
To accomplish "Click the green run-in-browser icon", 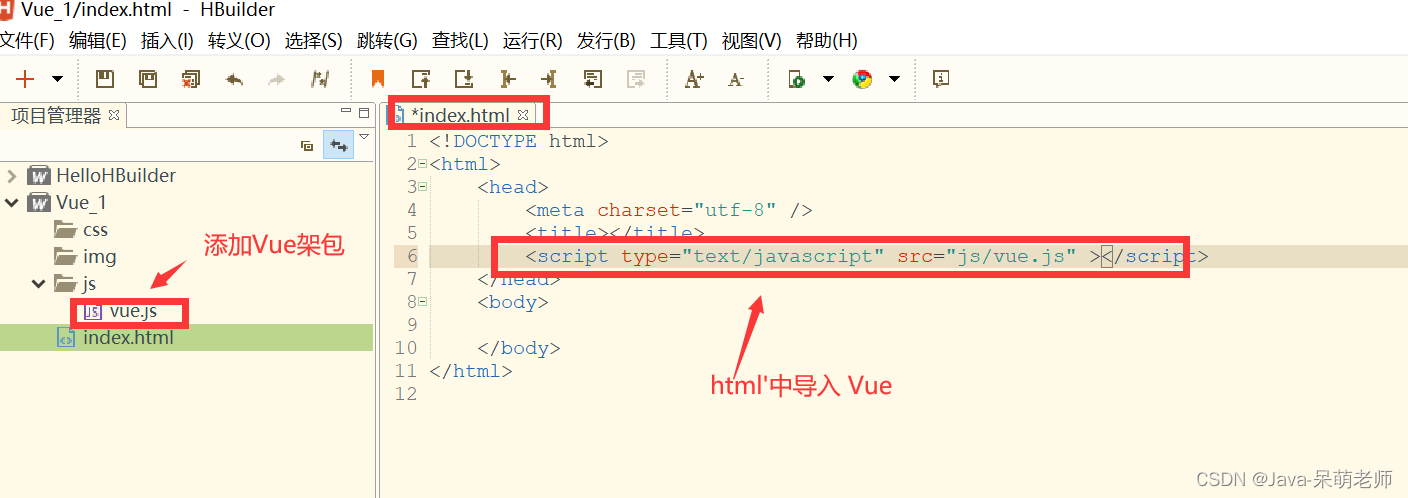I will [x=797, y=79].
